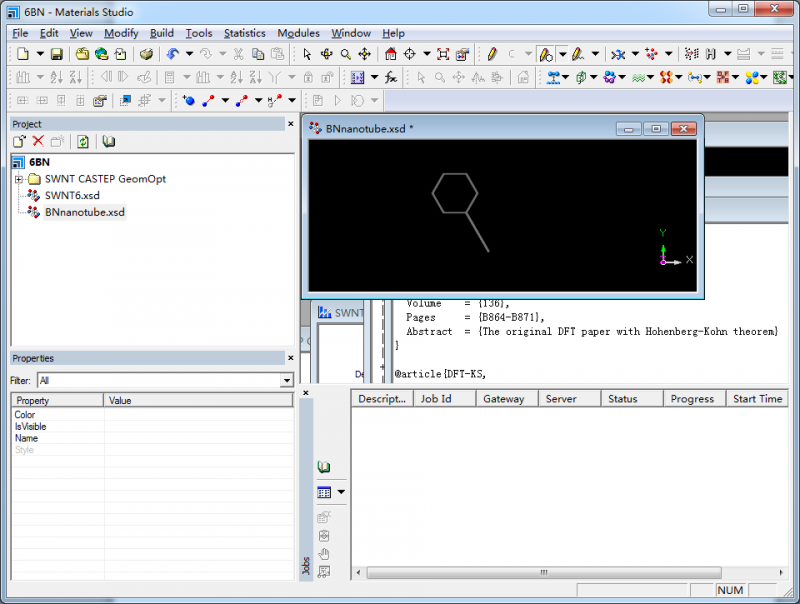
Task: Select the arrow Selection pointer tool
Action: [307, 54]
